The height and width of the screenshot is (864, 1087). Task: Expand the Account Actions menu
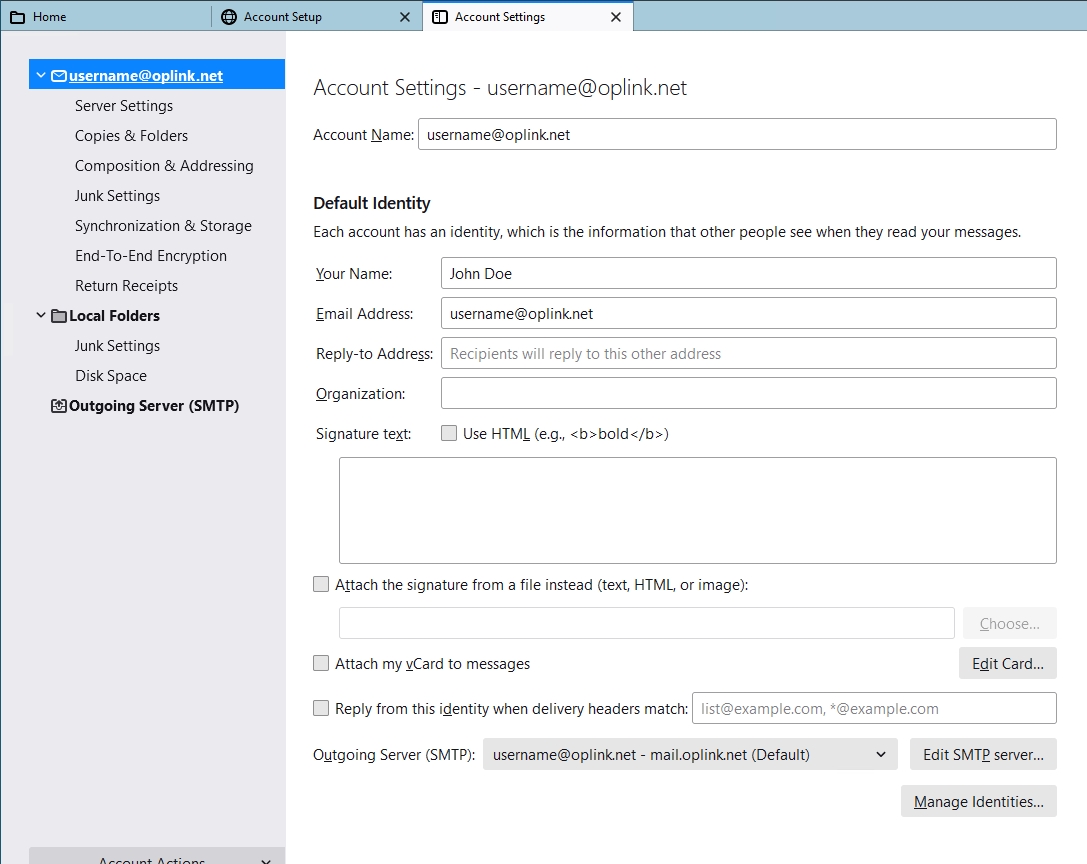coord(157,856)
